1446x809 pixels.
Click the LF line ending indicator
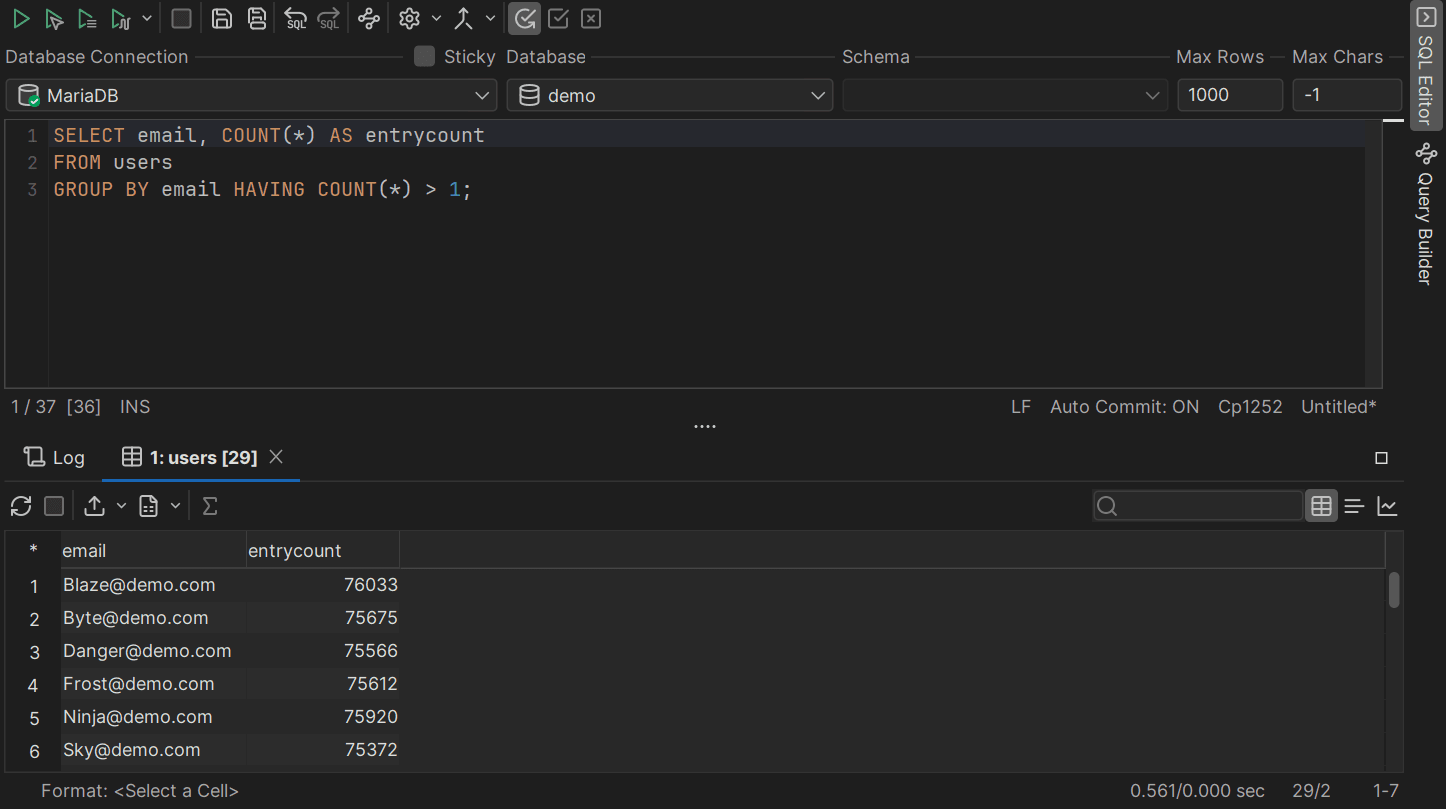coord(1020,407)
